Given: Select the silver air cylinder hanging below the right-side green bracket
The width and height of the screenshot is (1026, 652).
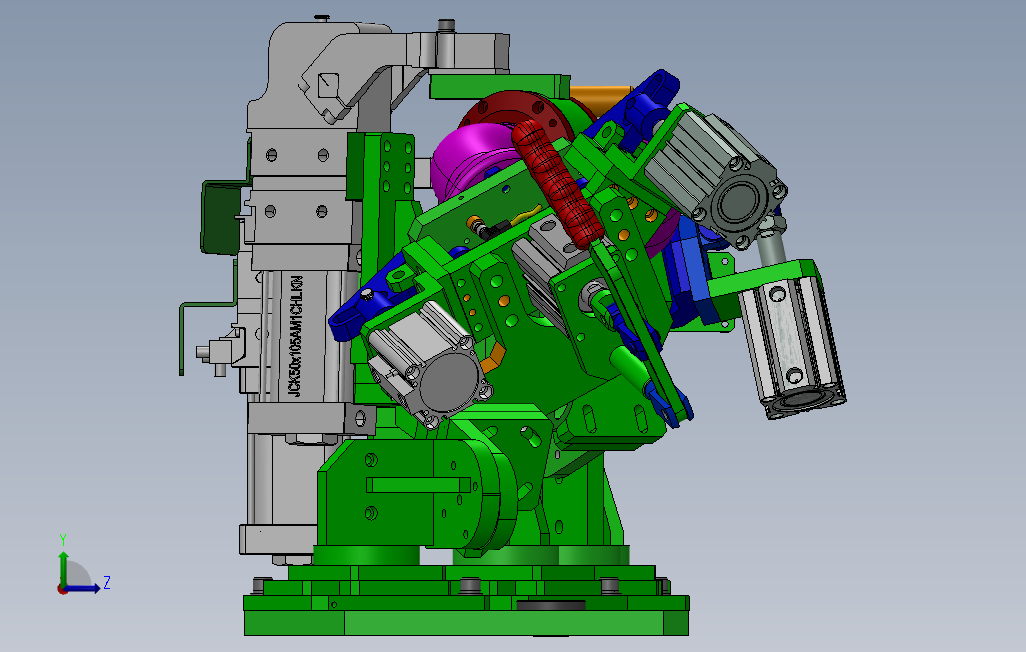Looking at the screenshot, I should click(792, 347).
